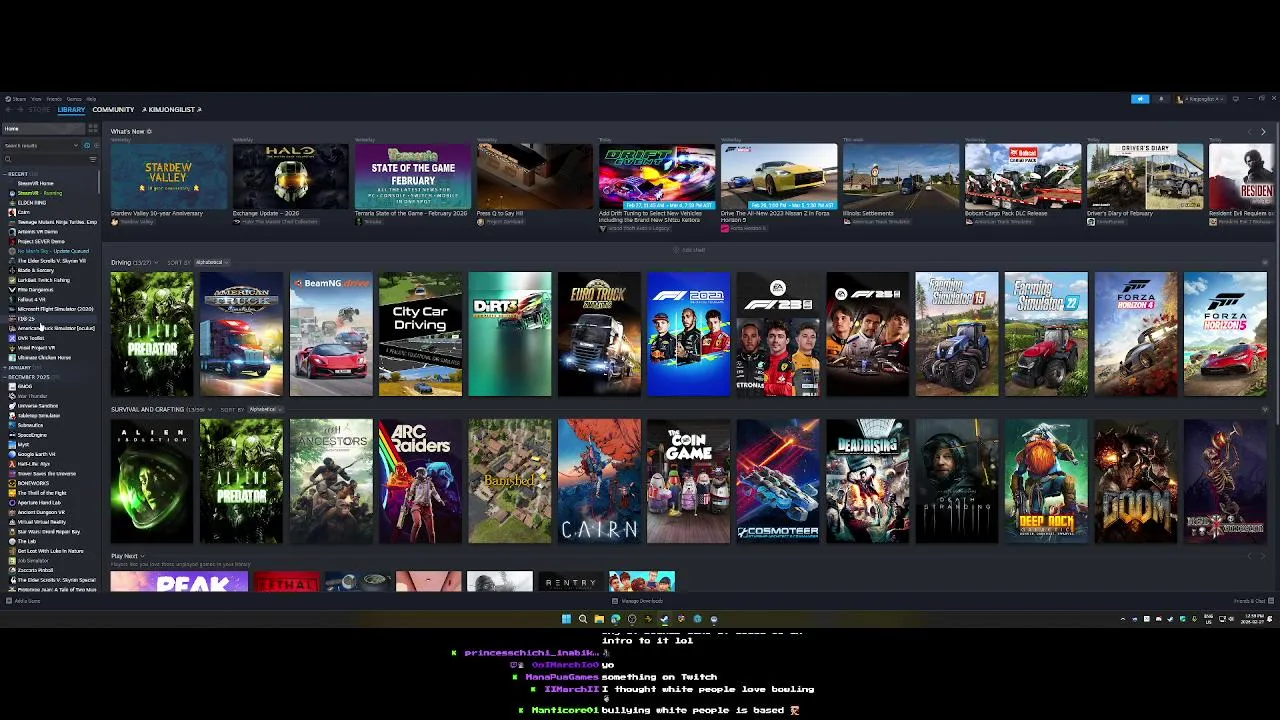Click the blue announcements megaphone button
Image resolution: width=1280 pixels, height=720 pixels.
tap(1140, 99)
